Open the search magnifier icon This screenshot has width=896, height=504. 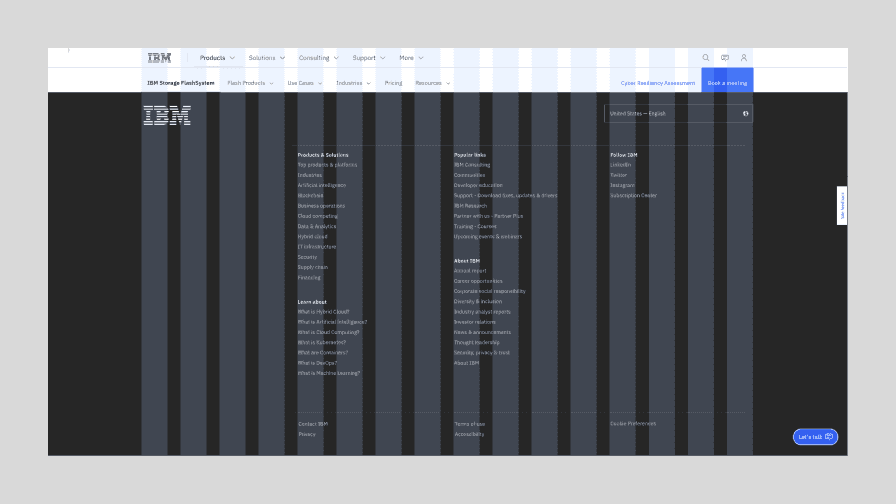tap(706, 58)
